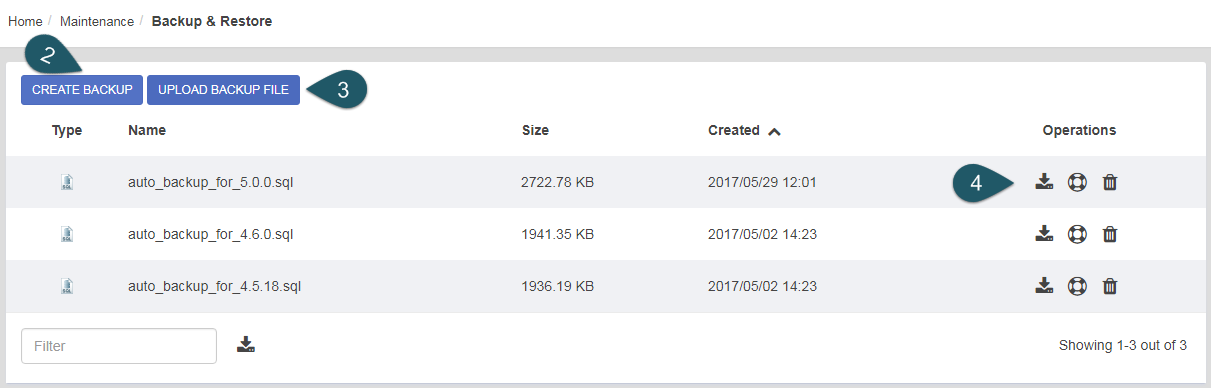Download the auto_backup_for_4.6.0.sql backup
This screenshot has height=388, width=1211.
click(1044, 234)
